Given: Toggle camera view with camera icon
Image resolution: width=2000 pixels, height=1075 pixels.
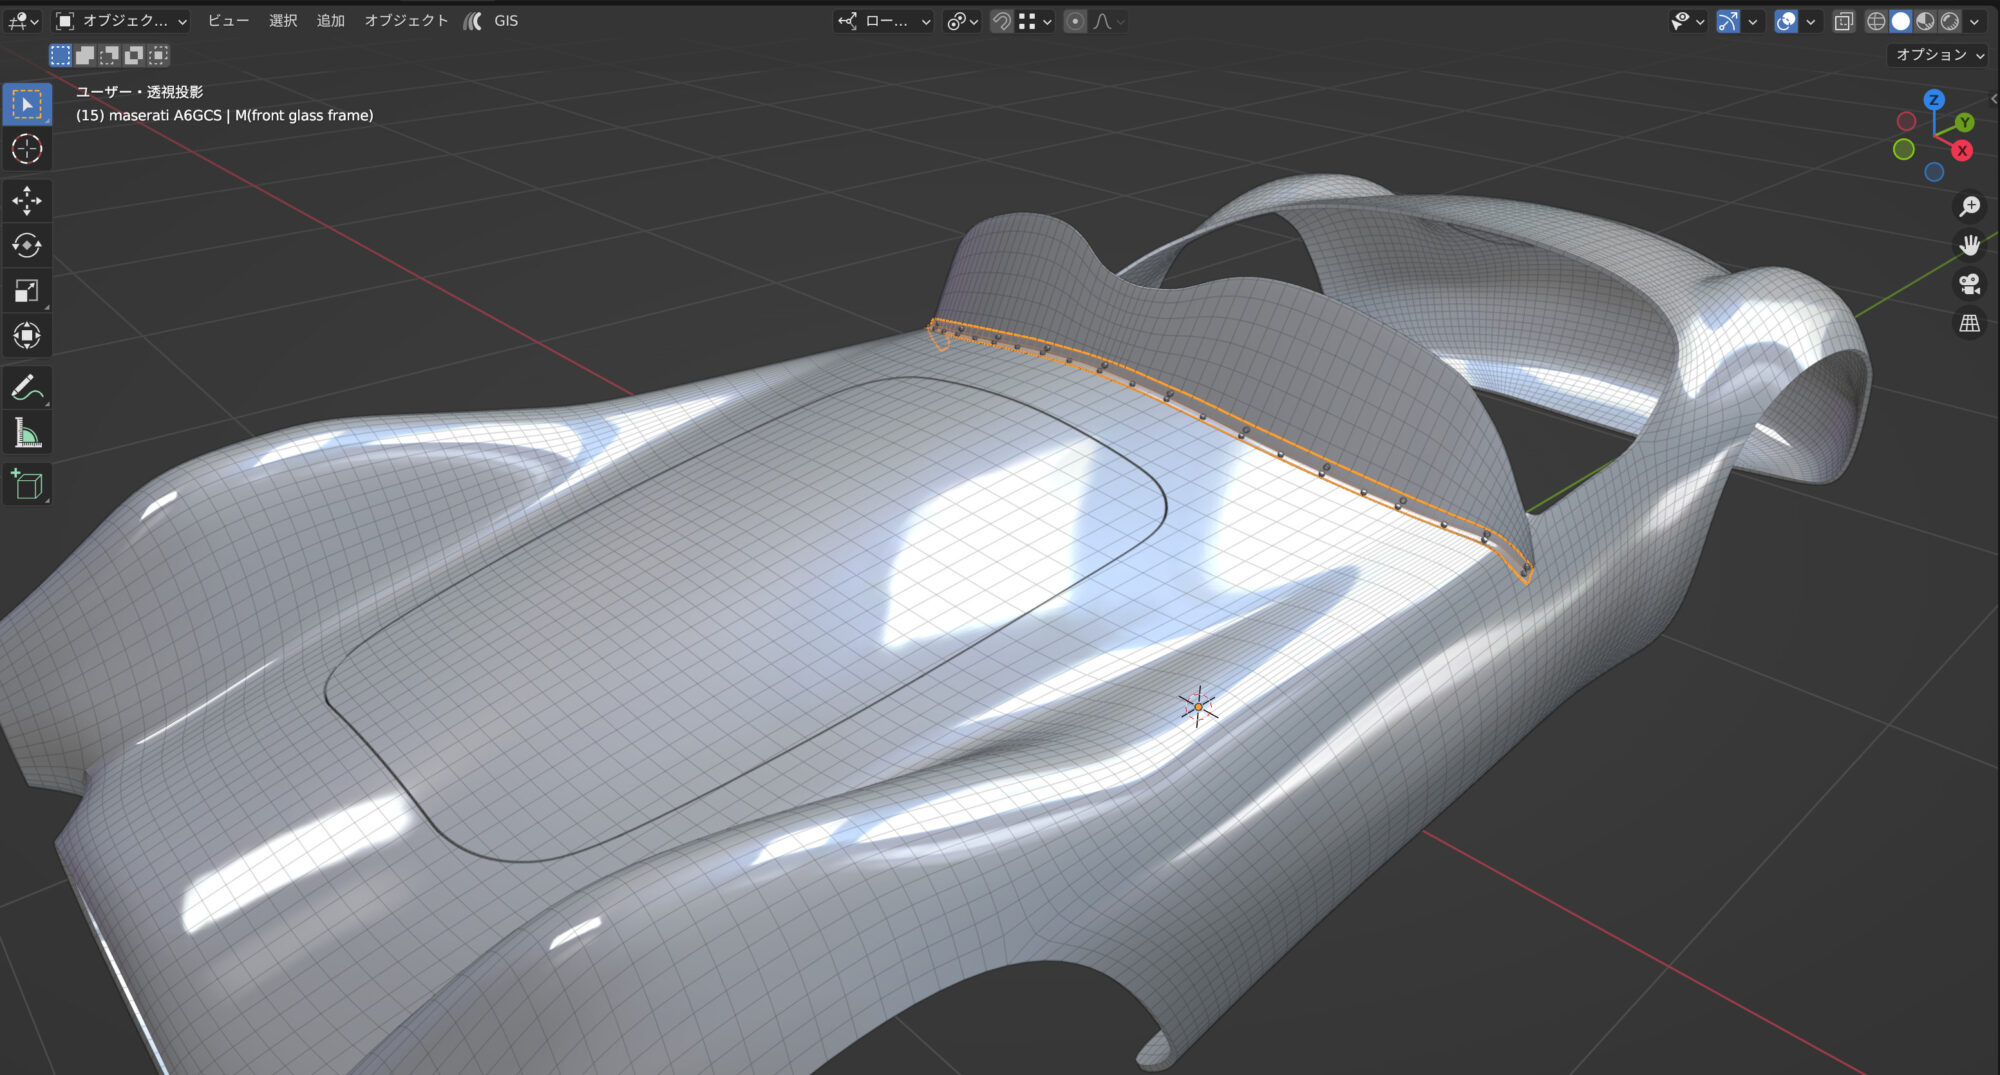Looking at the screenshot, I should (1969, 284).
